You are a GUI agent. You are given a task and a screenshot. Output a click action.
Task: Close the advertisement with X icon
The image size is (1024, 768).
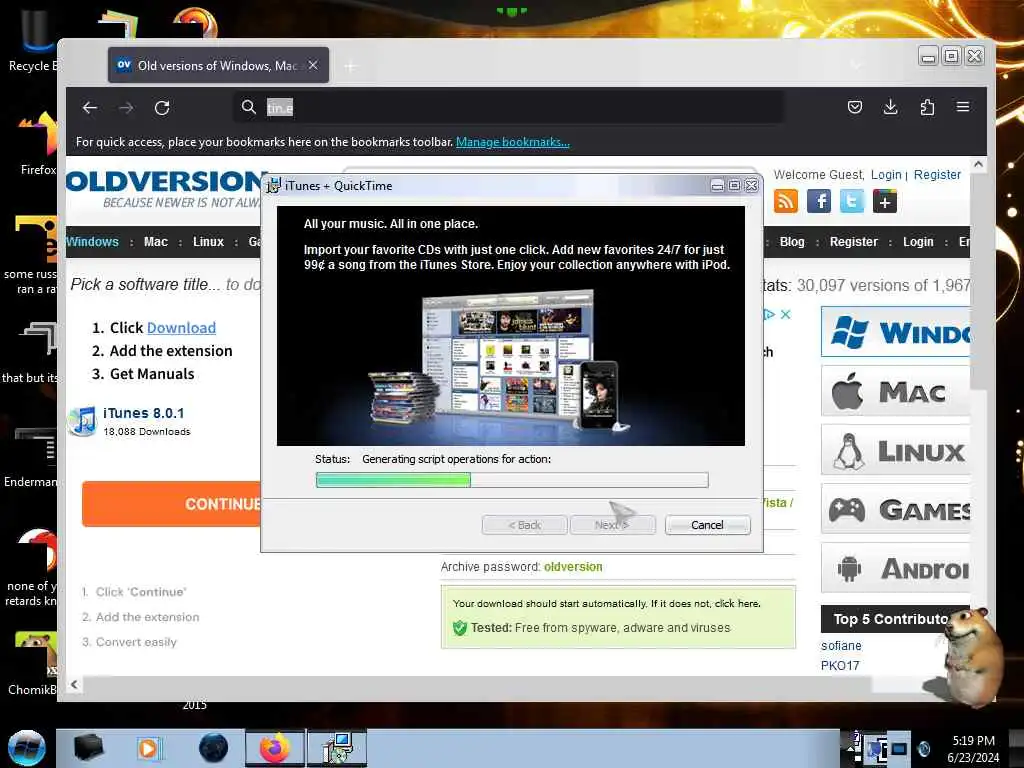[x=786, y=315]
